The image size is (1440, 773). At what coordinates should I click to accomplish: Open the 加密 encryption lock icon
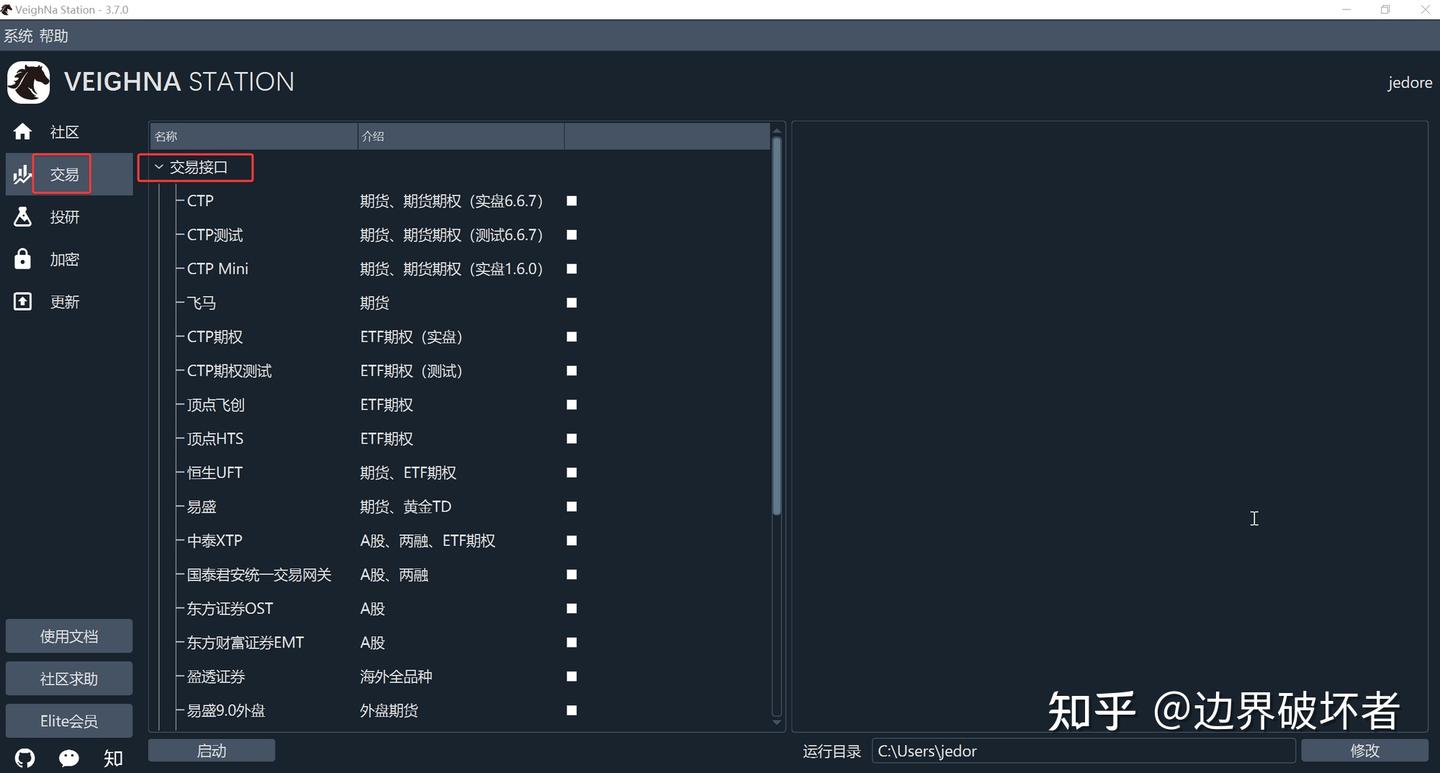[22, 258]
